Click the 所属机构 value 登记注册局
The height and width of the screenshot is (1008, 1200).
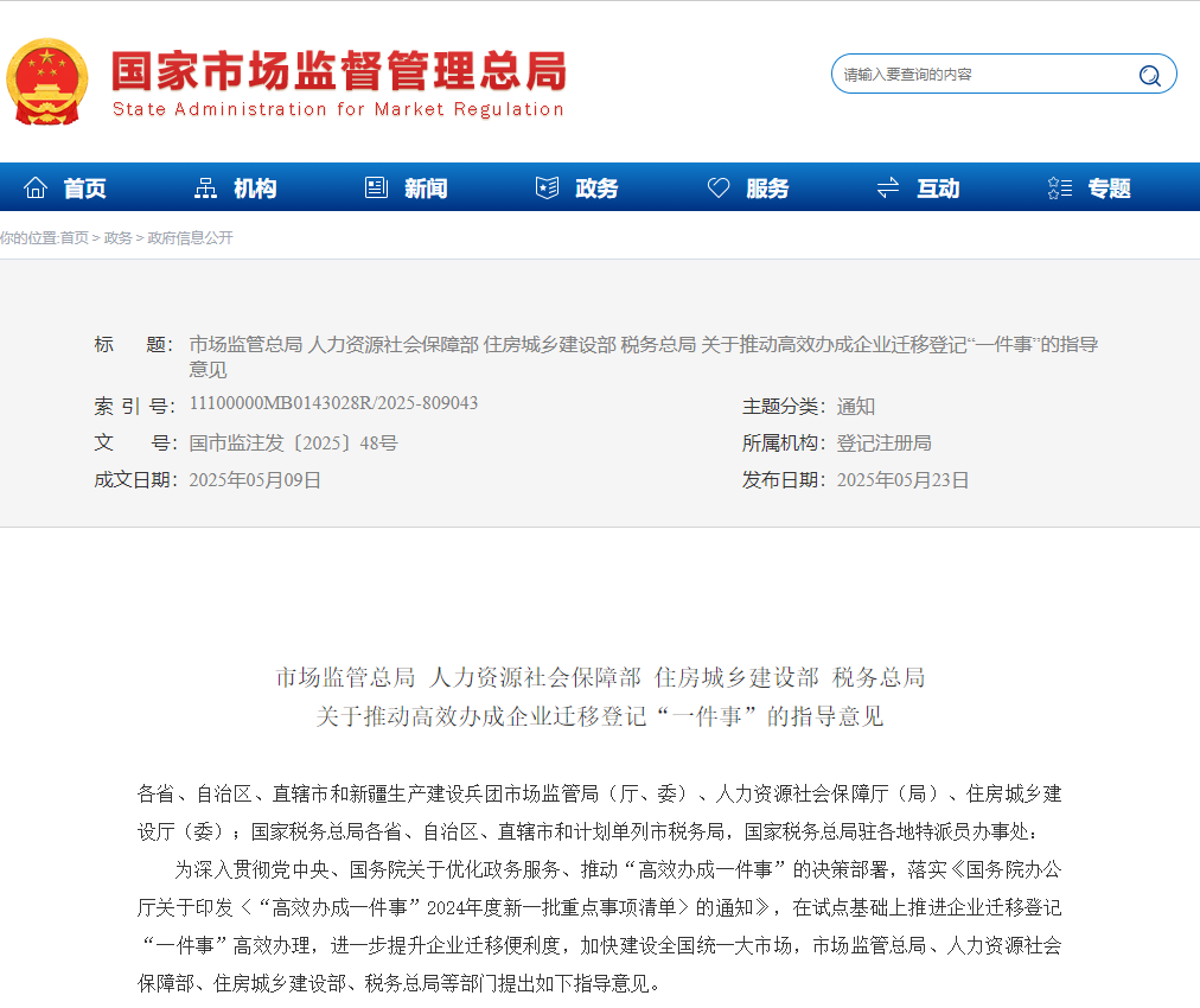(884, 443)
